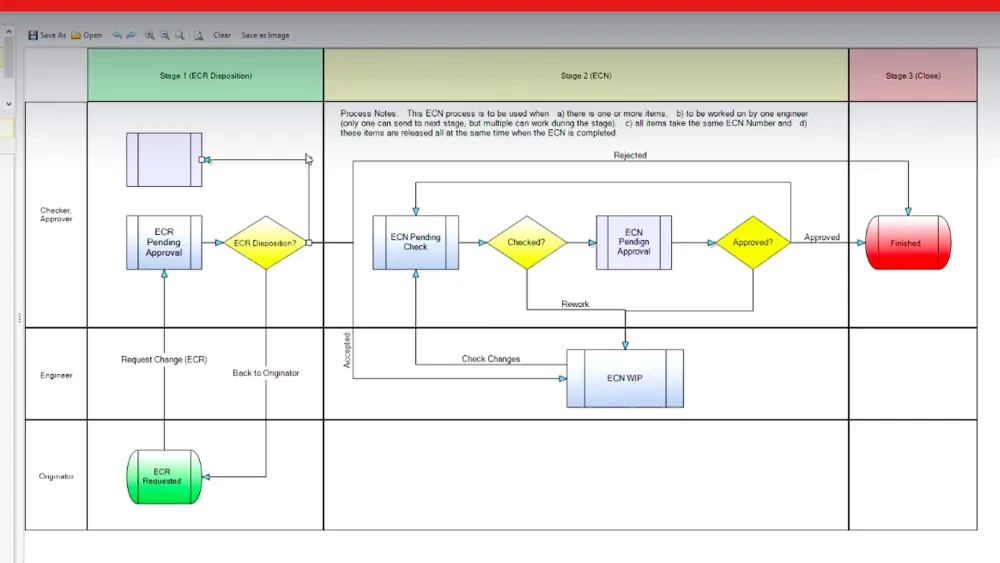Select the Checked? decision diamond

527,242
